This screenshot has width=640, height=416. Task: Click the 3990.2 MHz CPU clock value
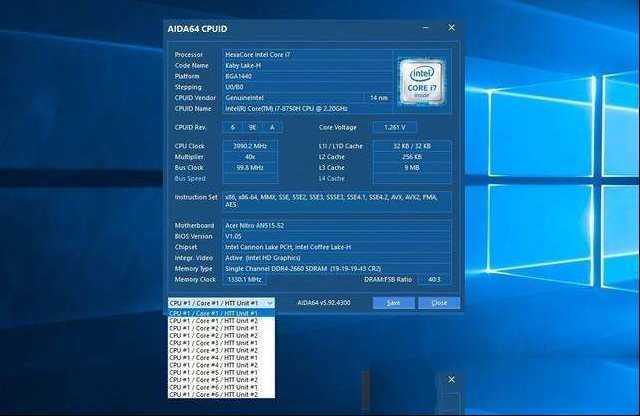(x=250, y=146)
